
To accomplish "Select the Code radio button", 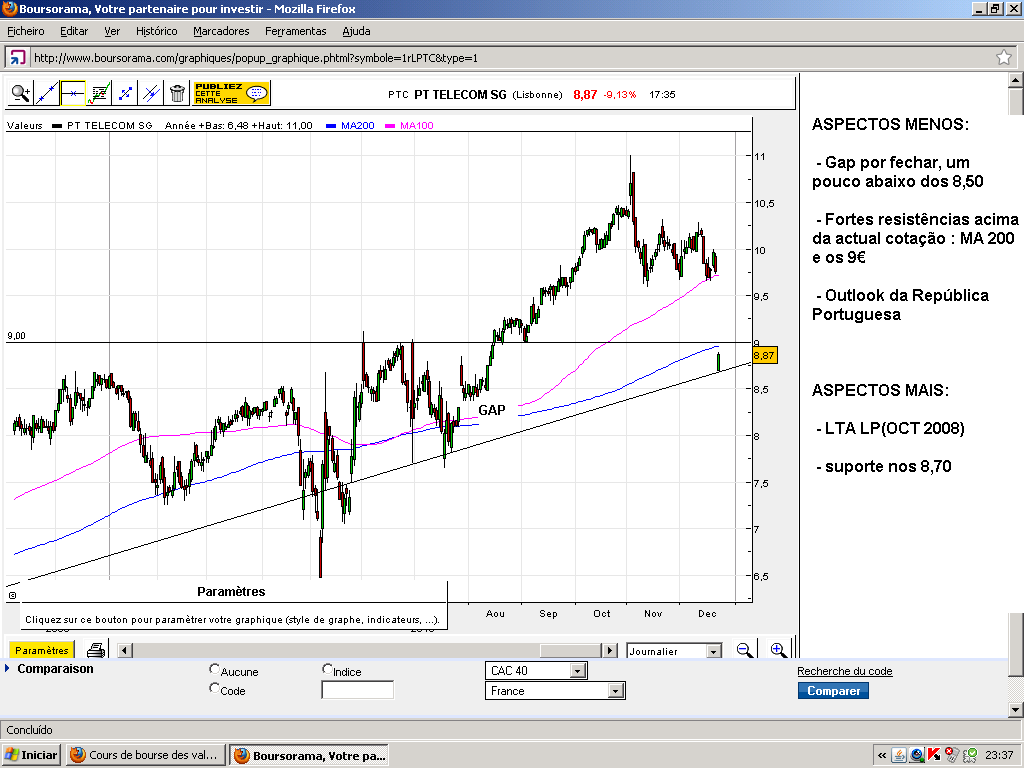I will pos(214,688).
